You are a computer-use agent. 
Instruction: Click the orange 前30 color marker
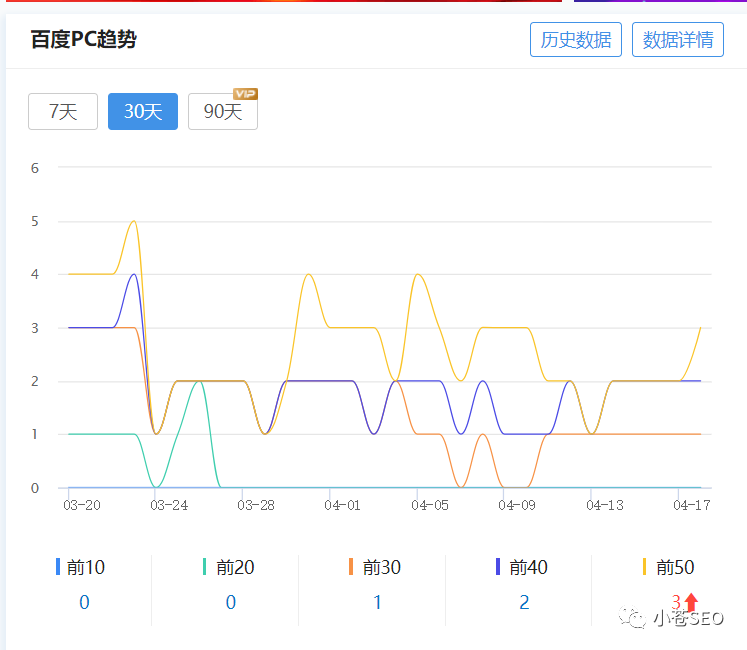(351, 567)
